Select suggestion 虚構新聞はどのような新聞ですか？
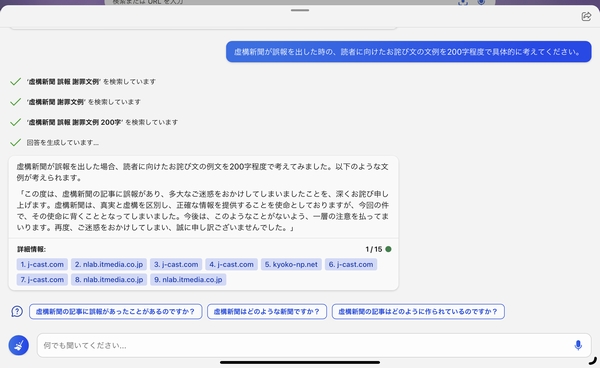The image size is (600, 368). pos(267,311)
